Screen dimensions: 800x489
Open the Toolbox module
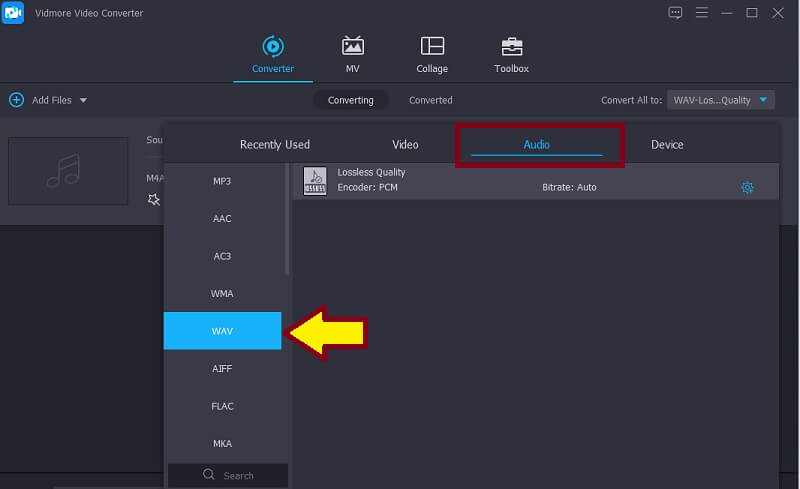pyautogui.click(x=511, y=47)
